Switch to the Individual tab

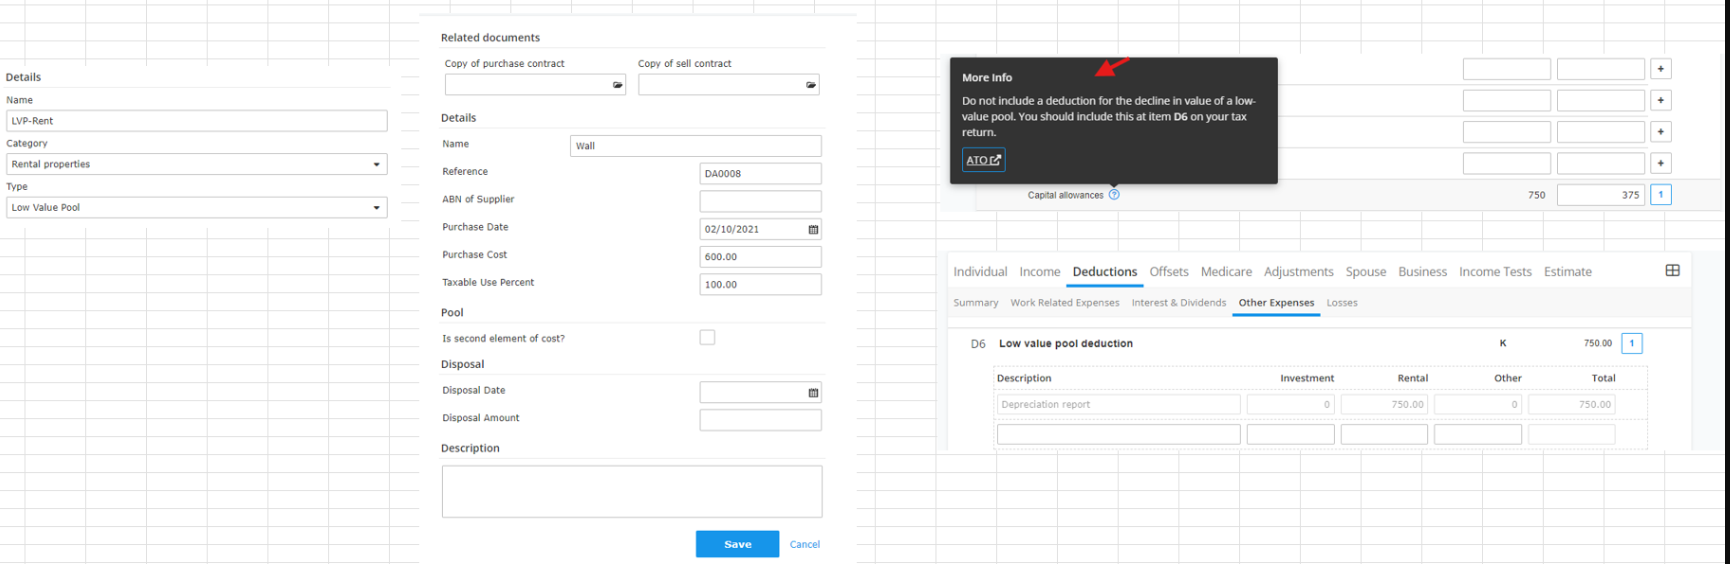980,272
